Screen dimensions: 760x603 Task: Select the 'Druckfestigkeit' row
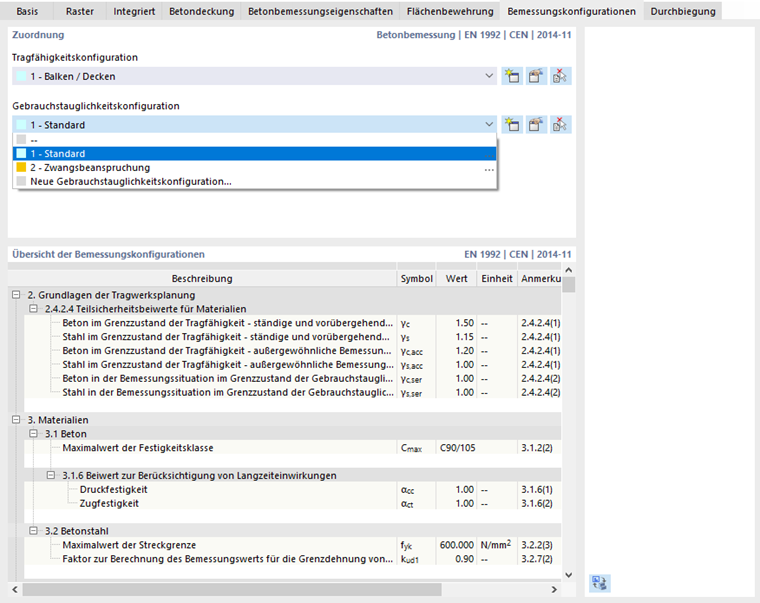point(293,490)
